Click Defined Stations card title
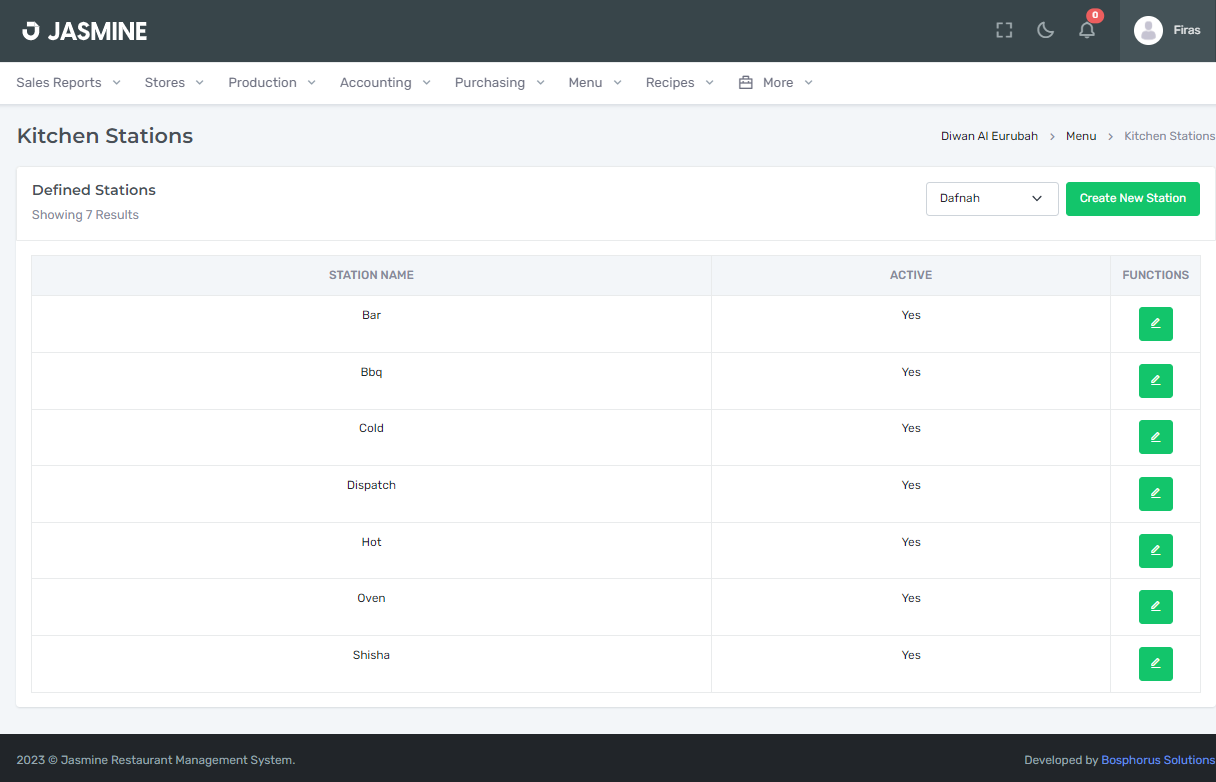Image resolution: width=1216 pixels, height=782 pixels. pyautogui.click(x=94, y=190)
